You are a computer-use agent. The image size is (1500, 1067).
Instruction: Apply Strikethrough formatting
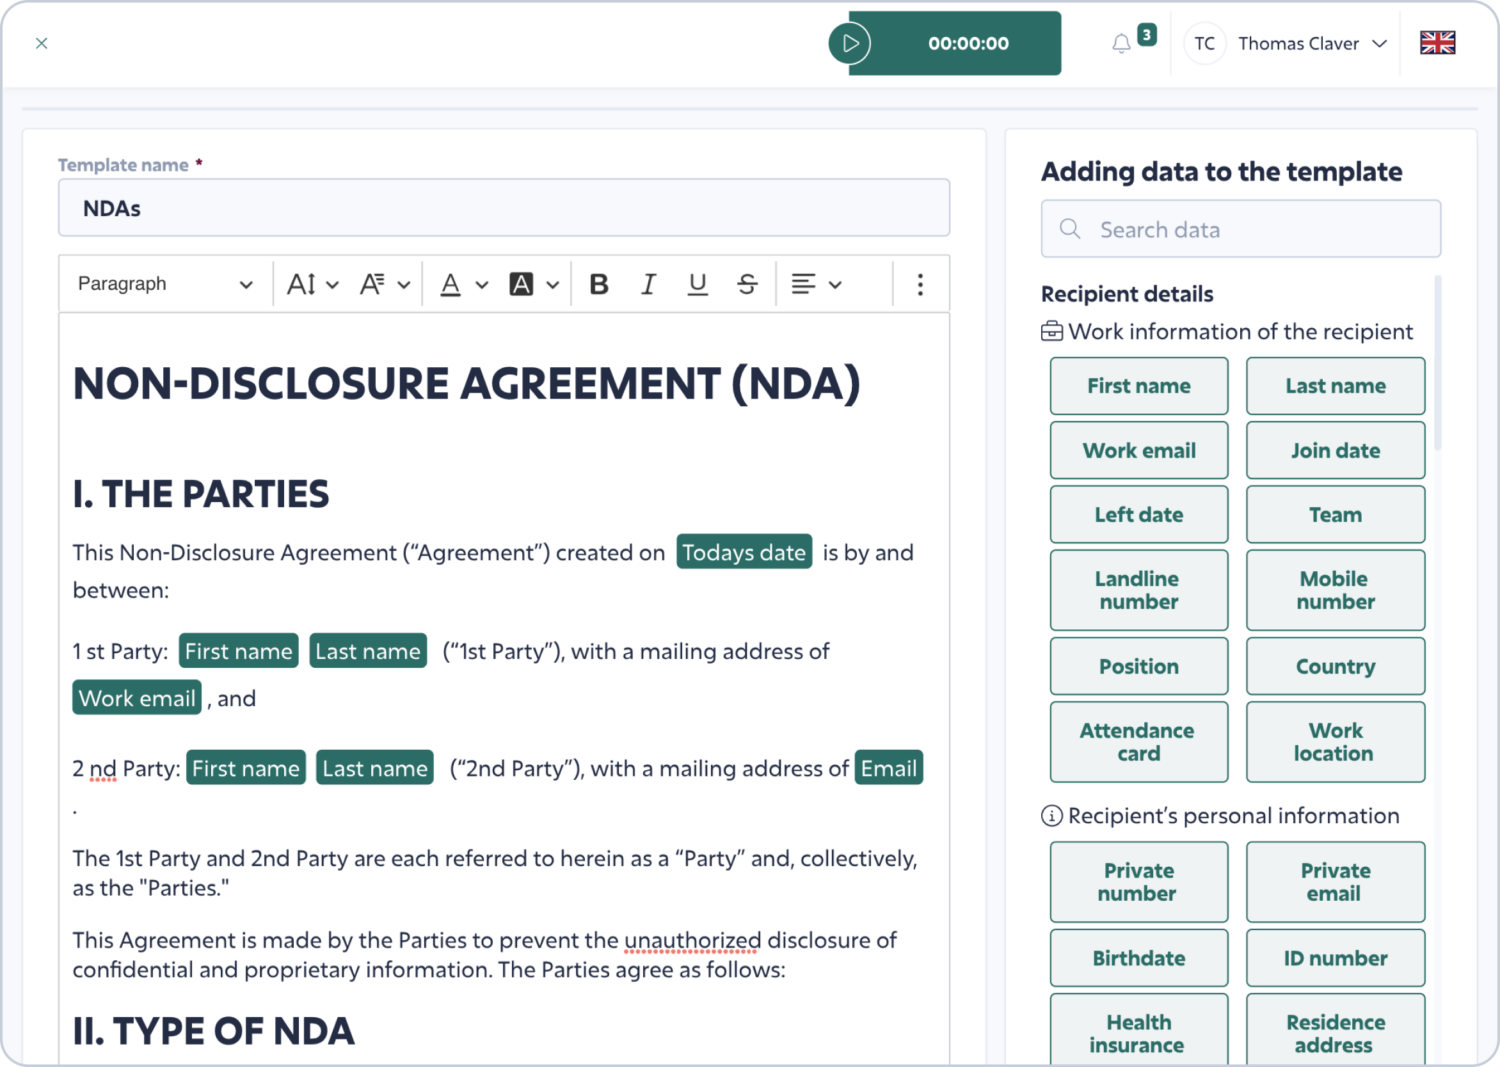[747, 285]
